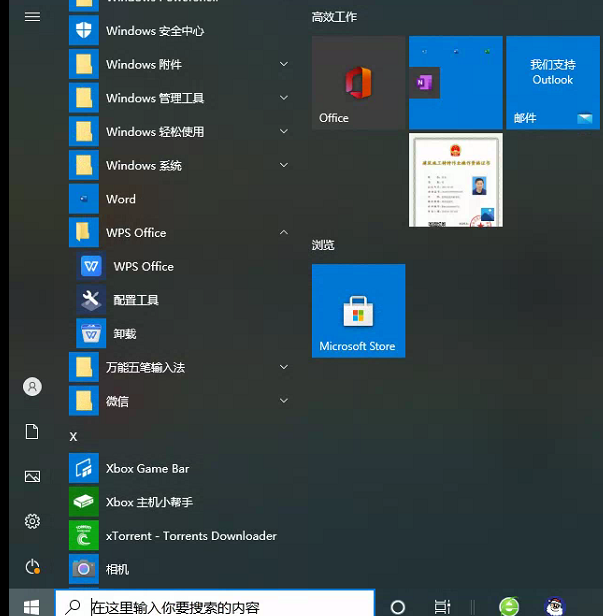Click the 配置工具 label text

tap(136, 300)
